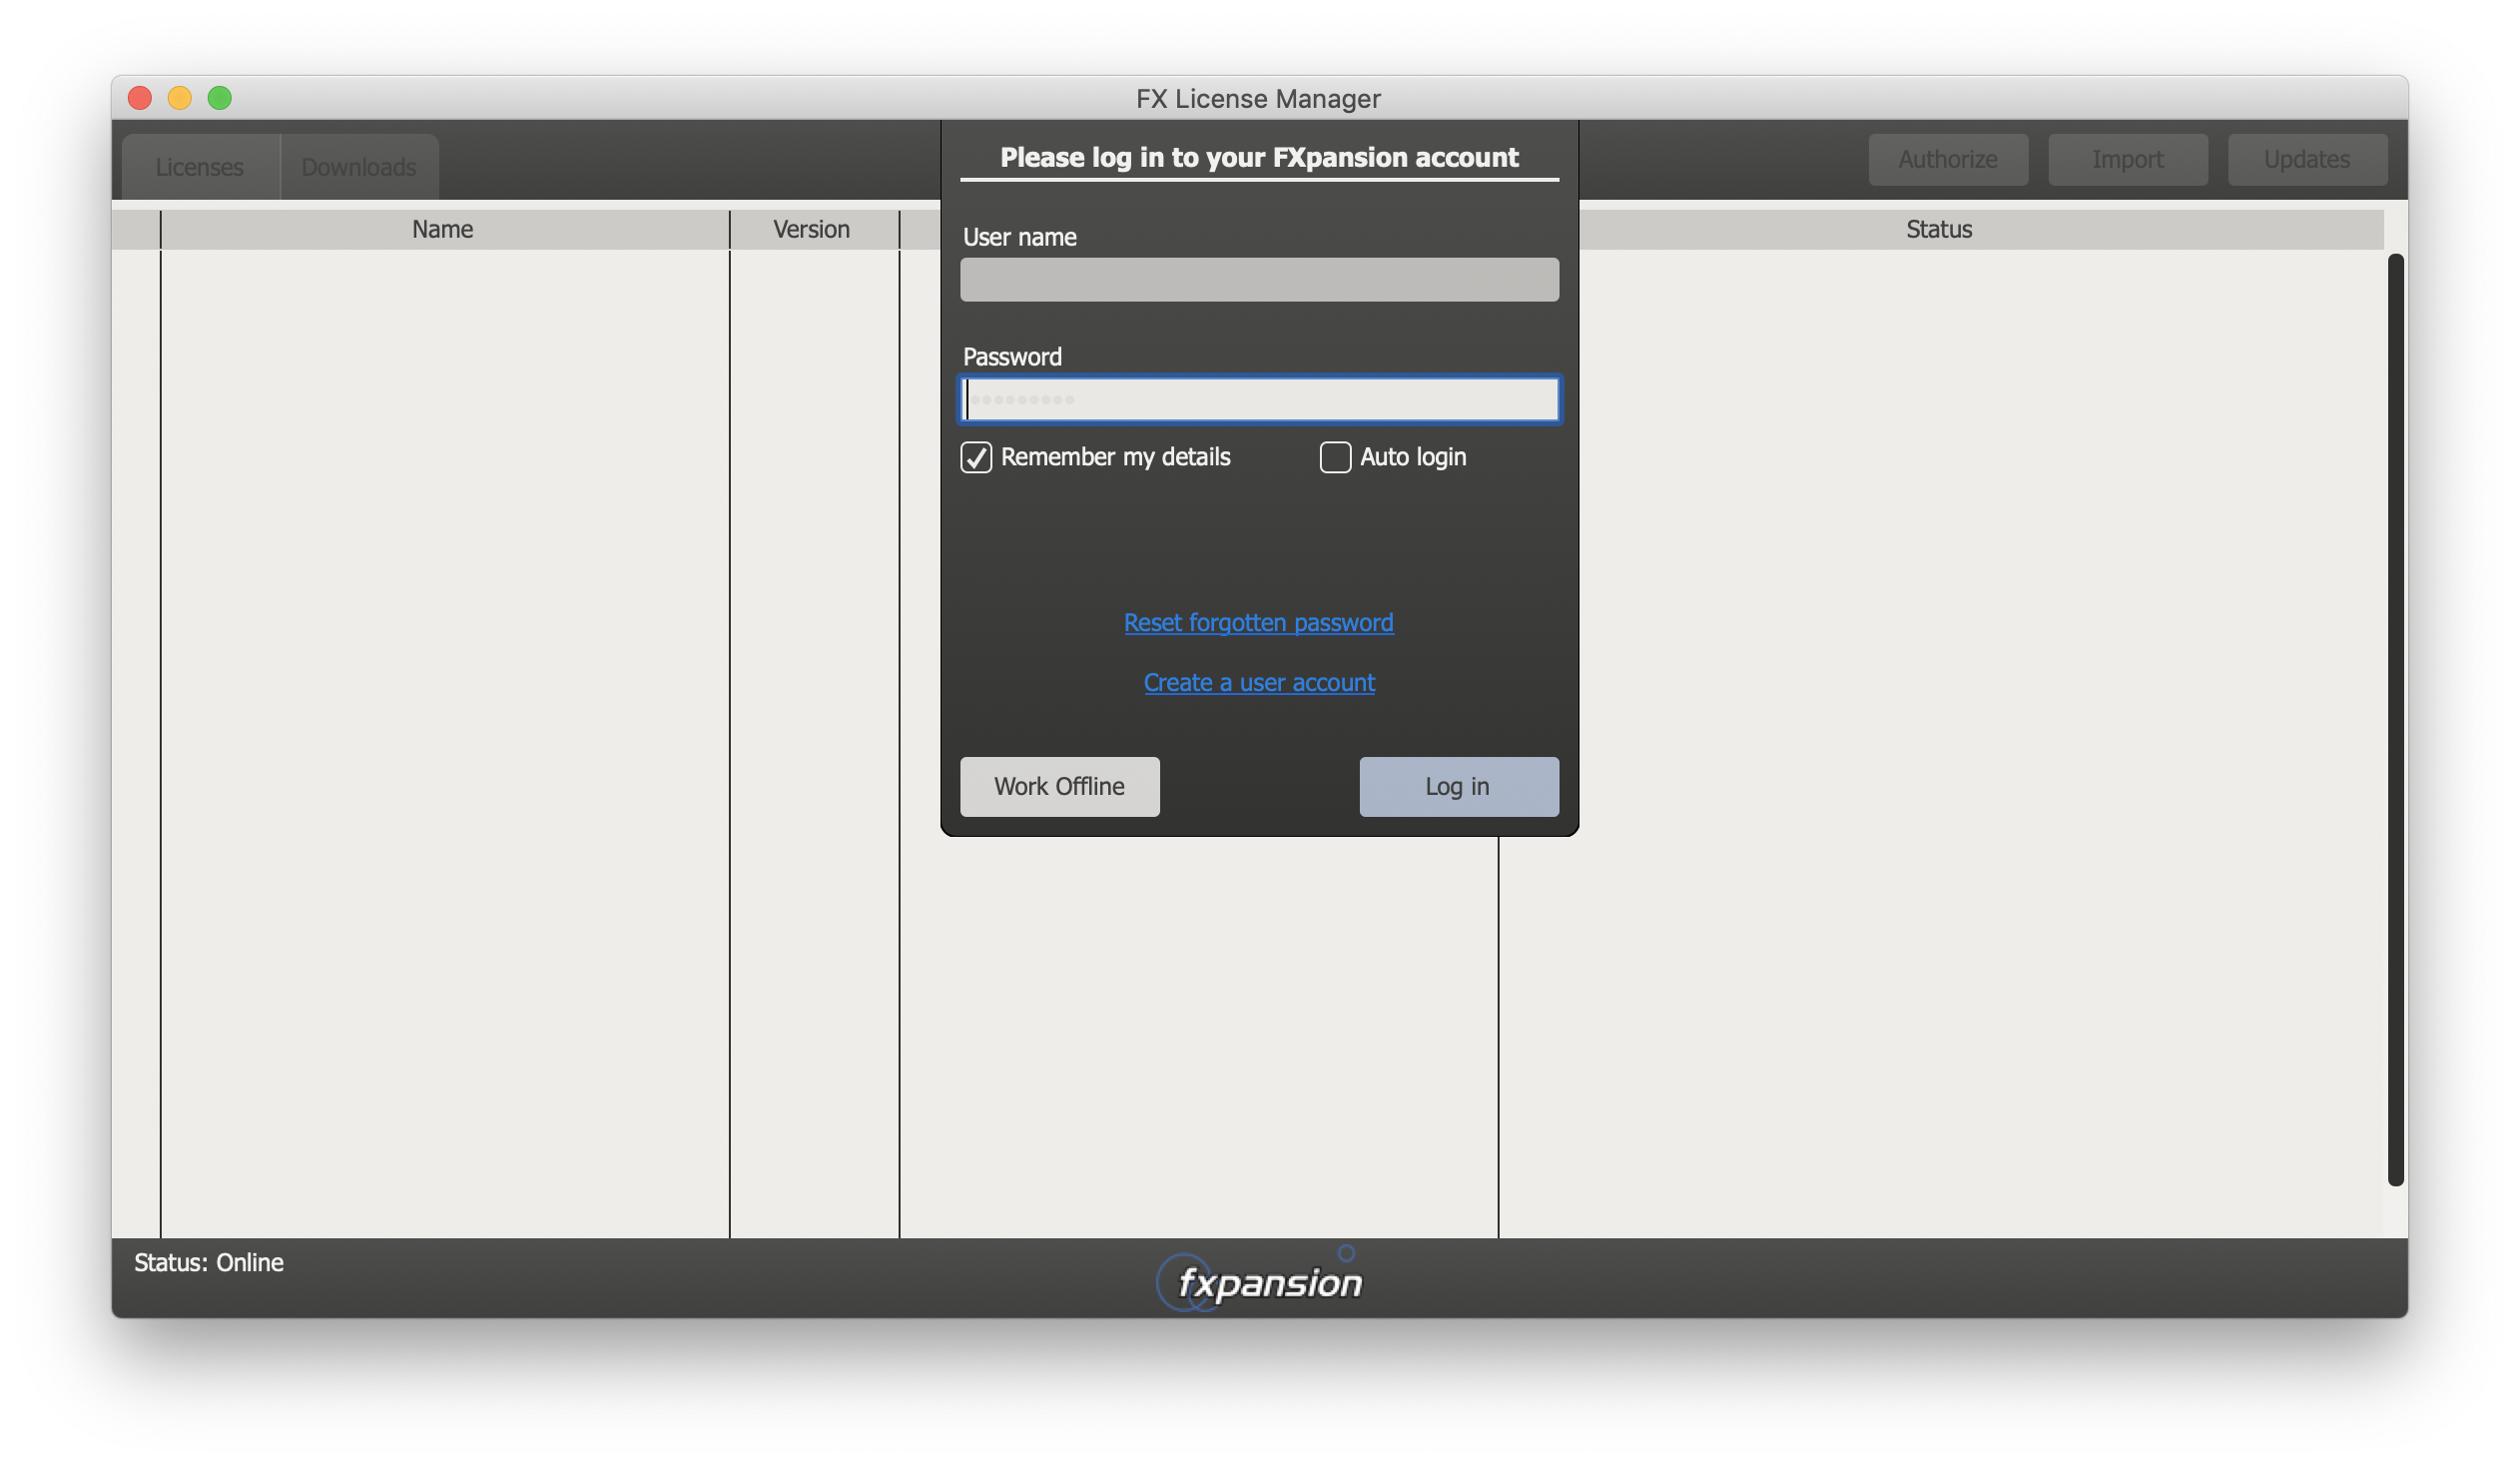The image size is (2520, 1466).
Task: Sort by the Name column header
Action: [443, 229]
